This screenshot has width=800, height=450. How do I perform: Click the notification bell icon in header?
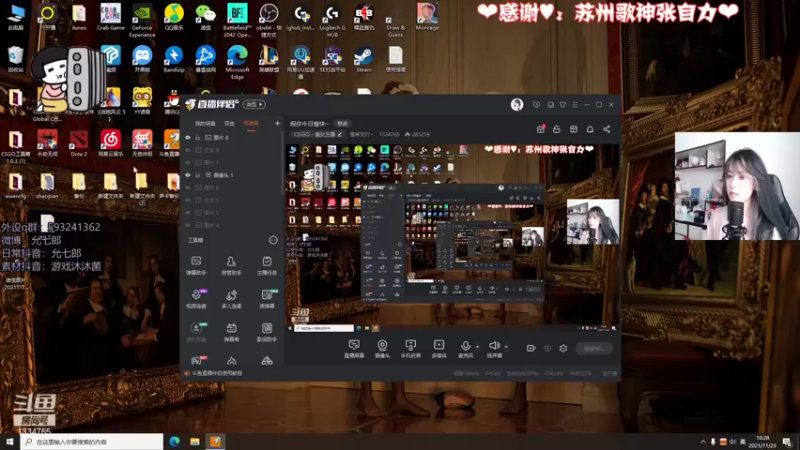coord(590,129)
